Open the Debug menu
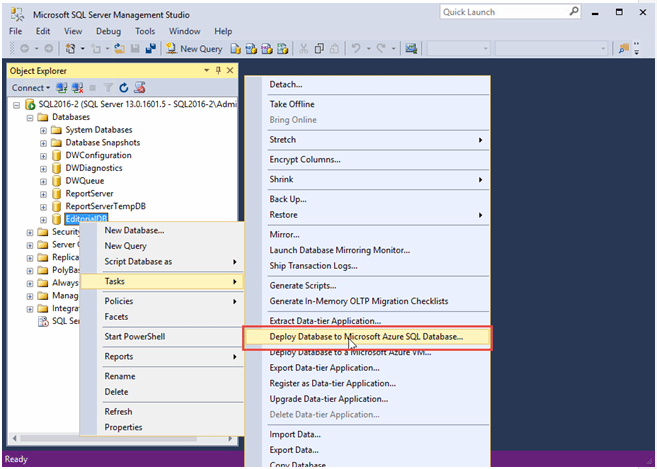Screen dimensions: 657x469 coord(108,31)
